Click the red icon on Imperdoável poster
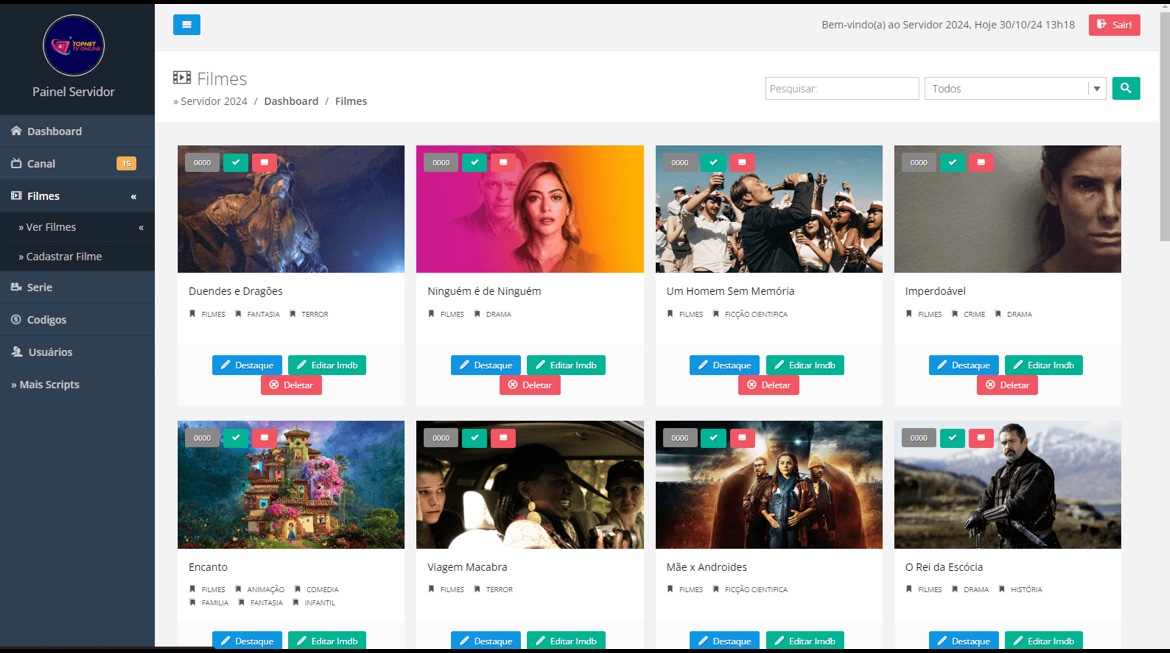Image resolution: width=1170 pixels, height=653 pixels. 980,162
